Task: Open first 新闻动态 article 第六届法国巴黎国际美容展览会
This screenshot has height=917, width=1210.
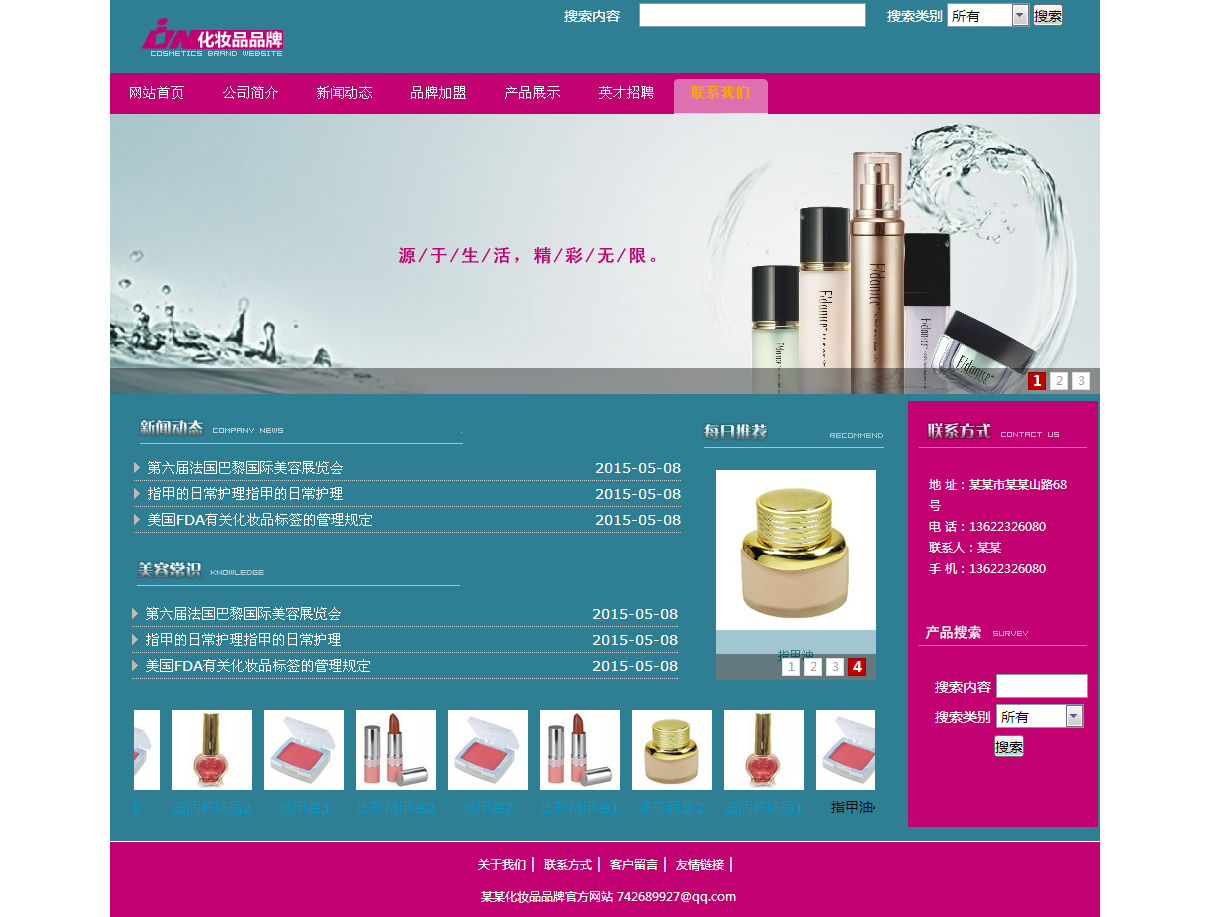Action: coord(246,468)
